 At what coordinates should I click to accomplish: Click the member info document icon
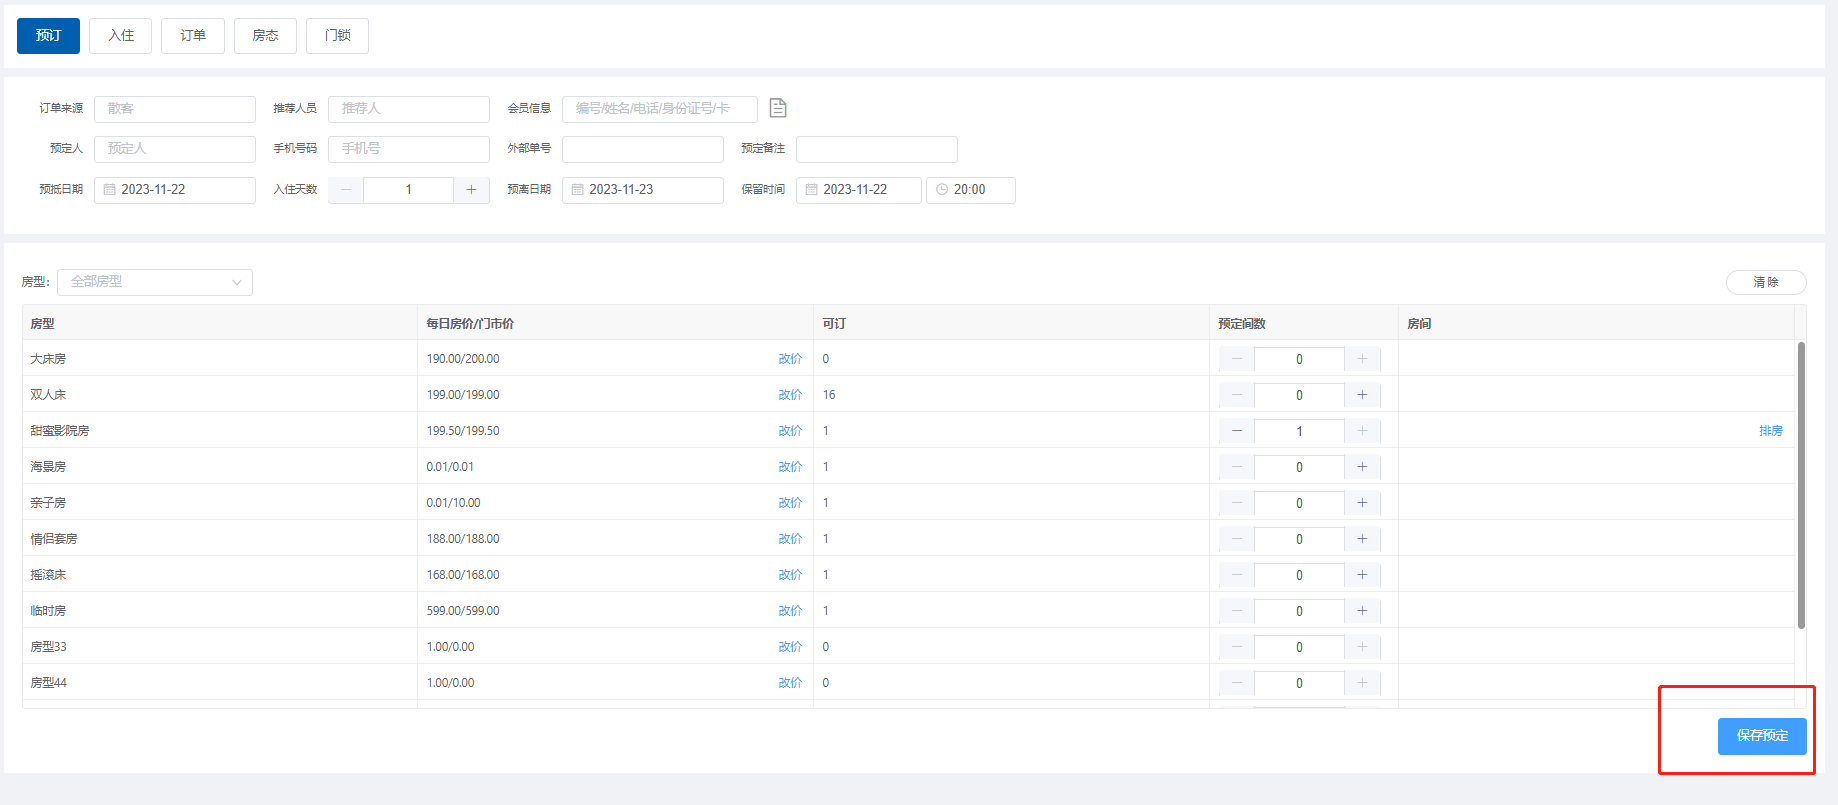pos(778,108)
